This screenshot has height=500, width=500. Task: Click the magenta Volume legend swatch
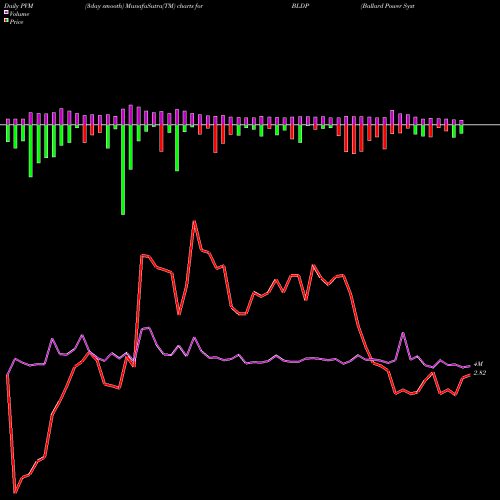[6, 12]
